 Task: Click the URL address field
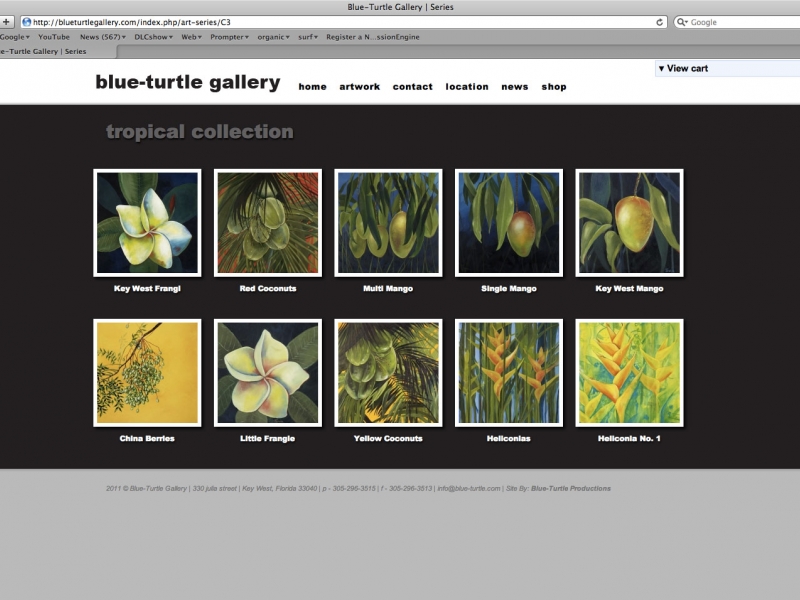coord(344,22)
